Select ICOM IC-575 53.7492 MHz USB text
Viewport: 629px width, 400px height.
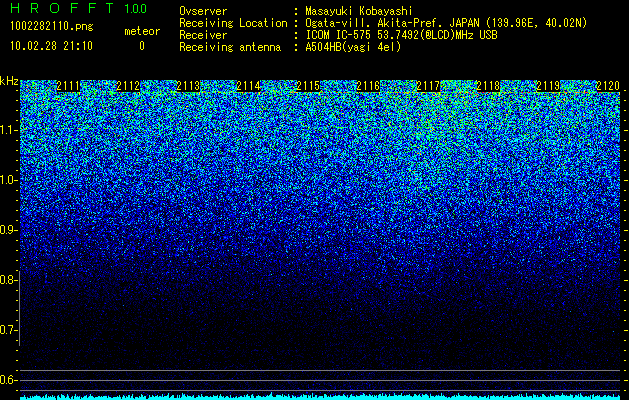(x=401, y=35)
